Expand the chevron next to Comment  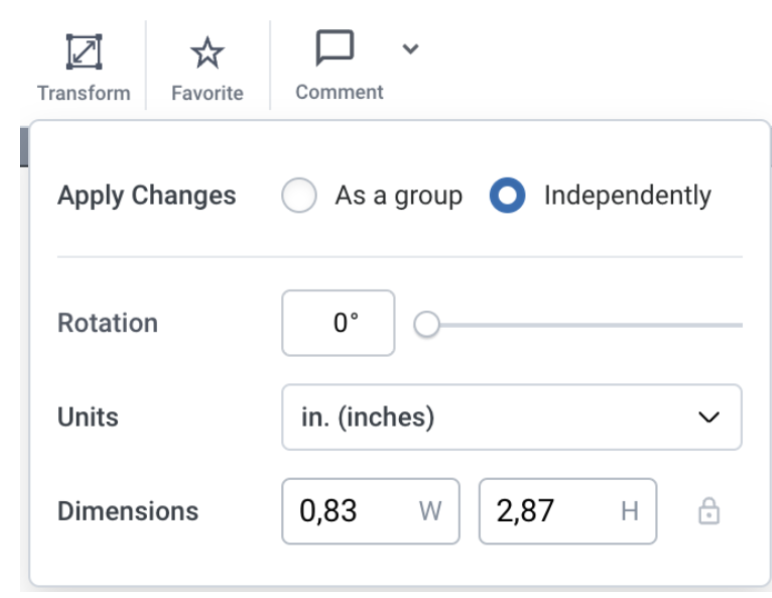coord(409,49)
